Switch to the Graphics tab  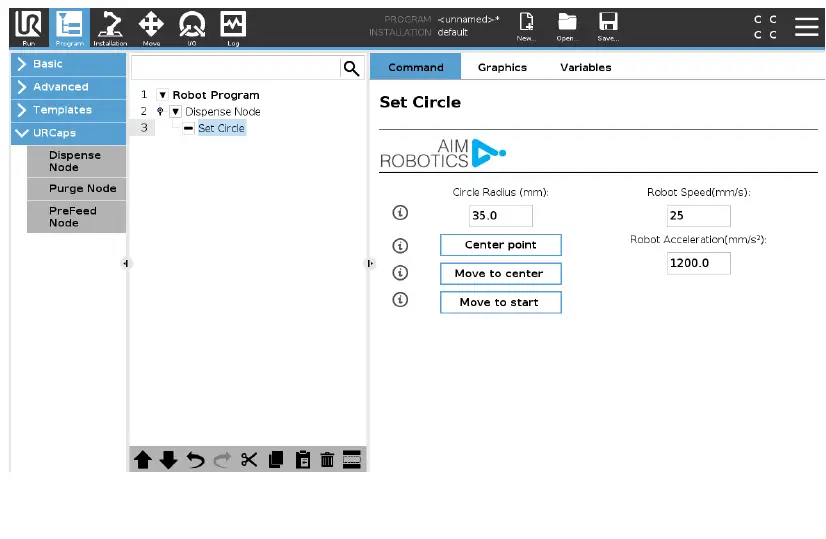(x=502, y=67)
